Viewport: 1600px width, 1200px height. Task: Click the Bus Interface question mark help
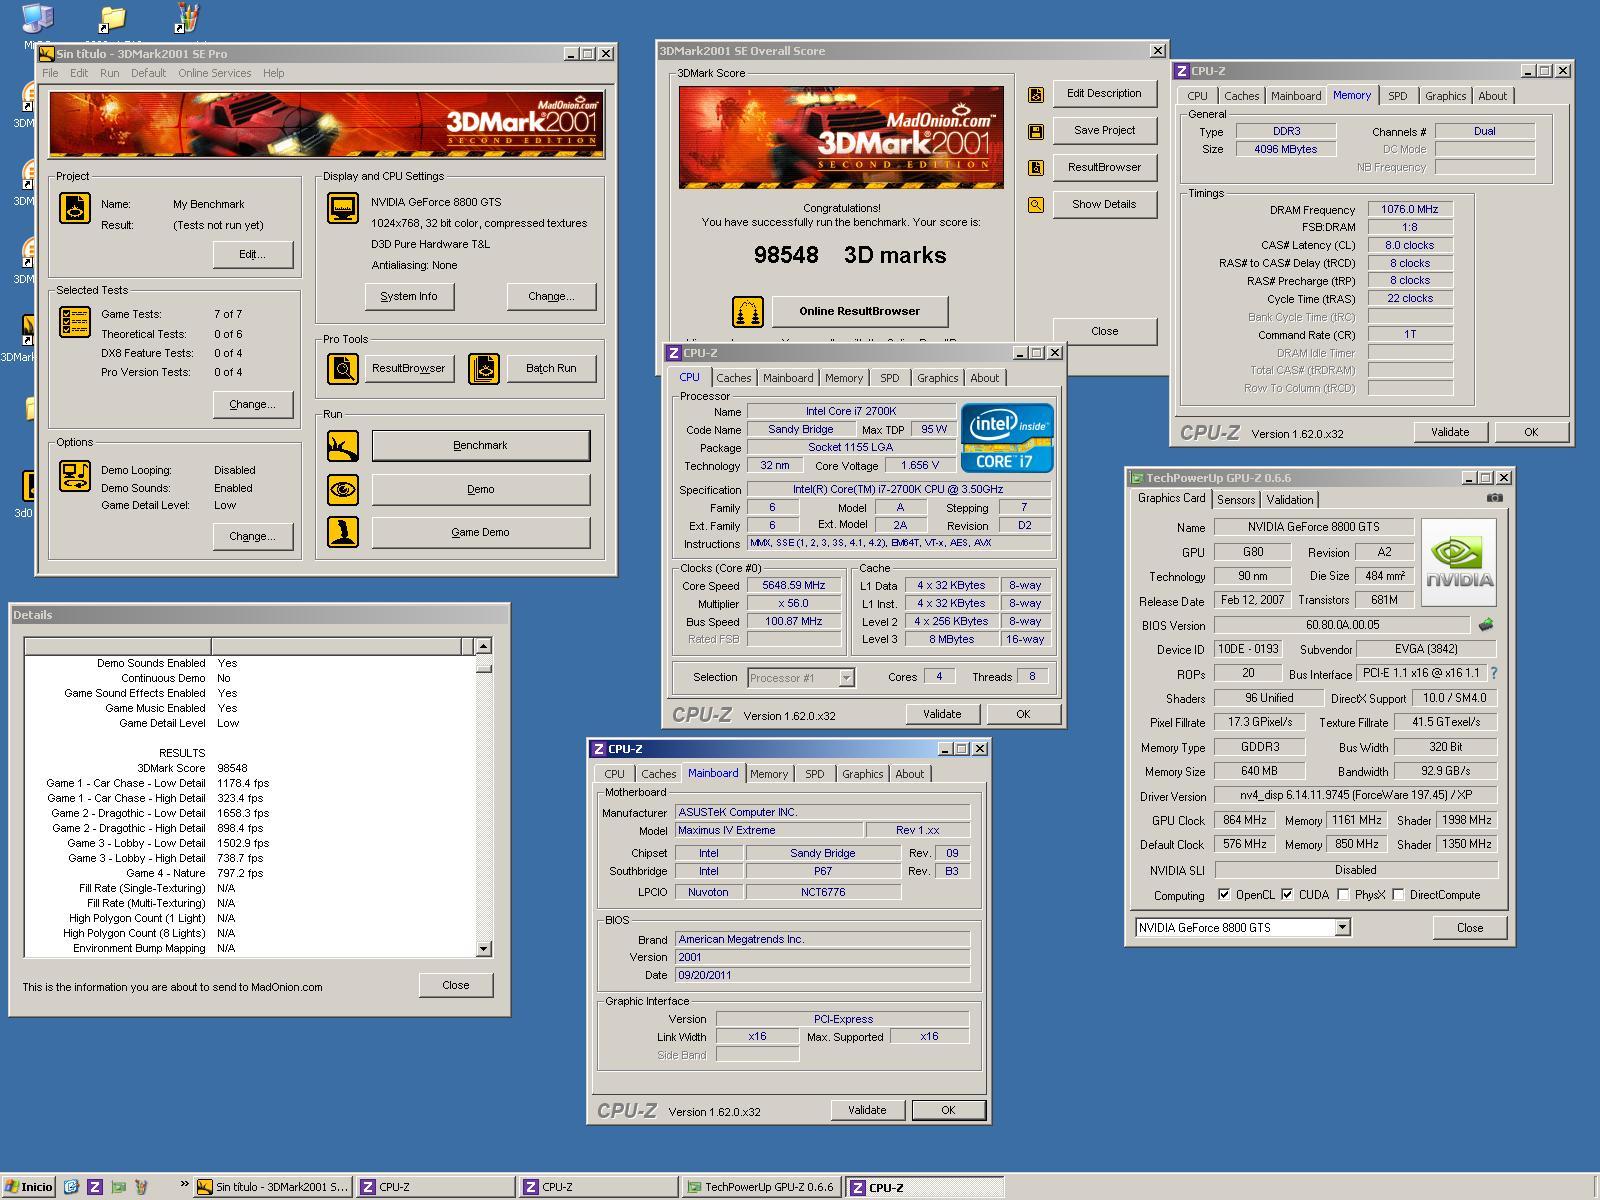click(1494, 674)
